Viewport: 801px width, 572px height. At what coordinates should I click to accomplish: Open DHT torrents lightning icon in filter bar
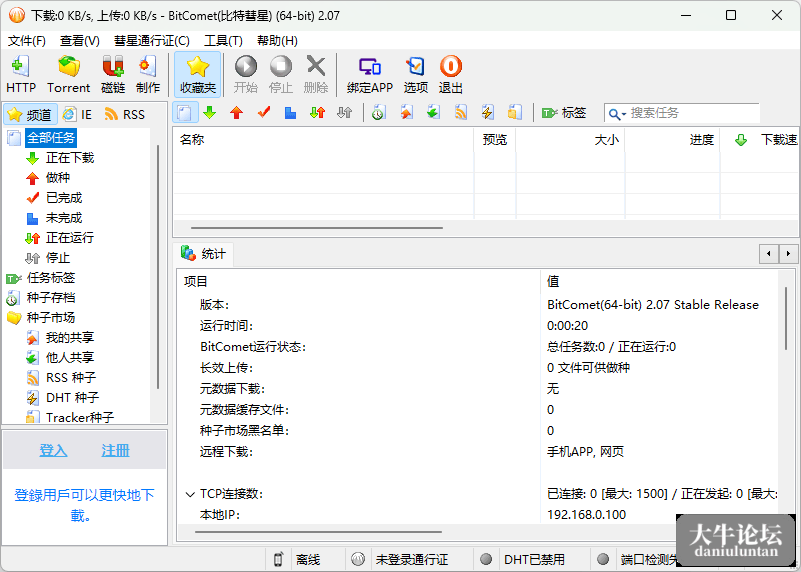487,112
